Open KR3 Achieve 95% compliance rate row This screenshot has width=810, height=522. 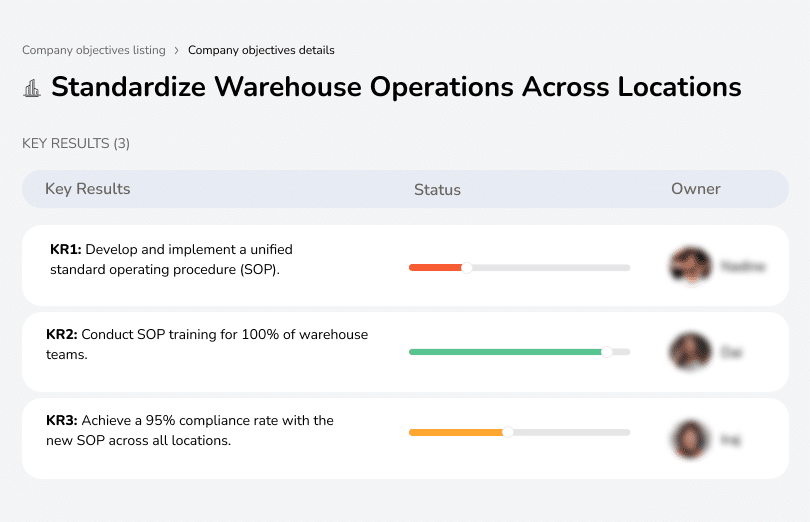pos(406,438)
